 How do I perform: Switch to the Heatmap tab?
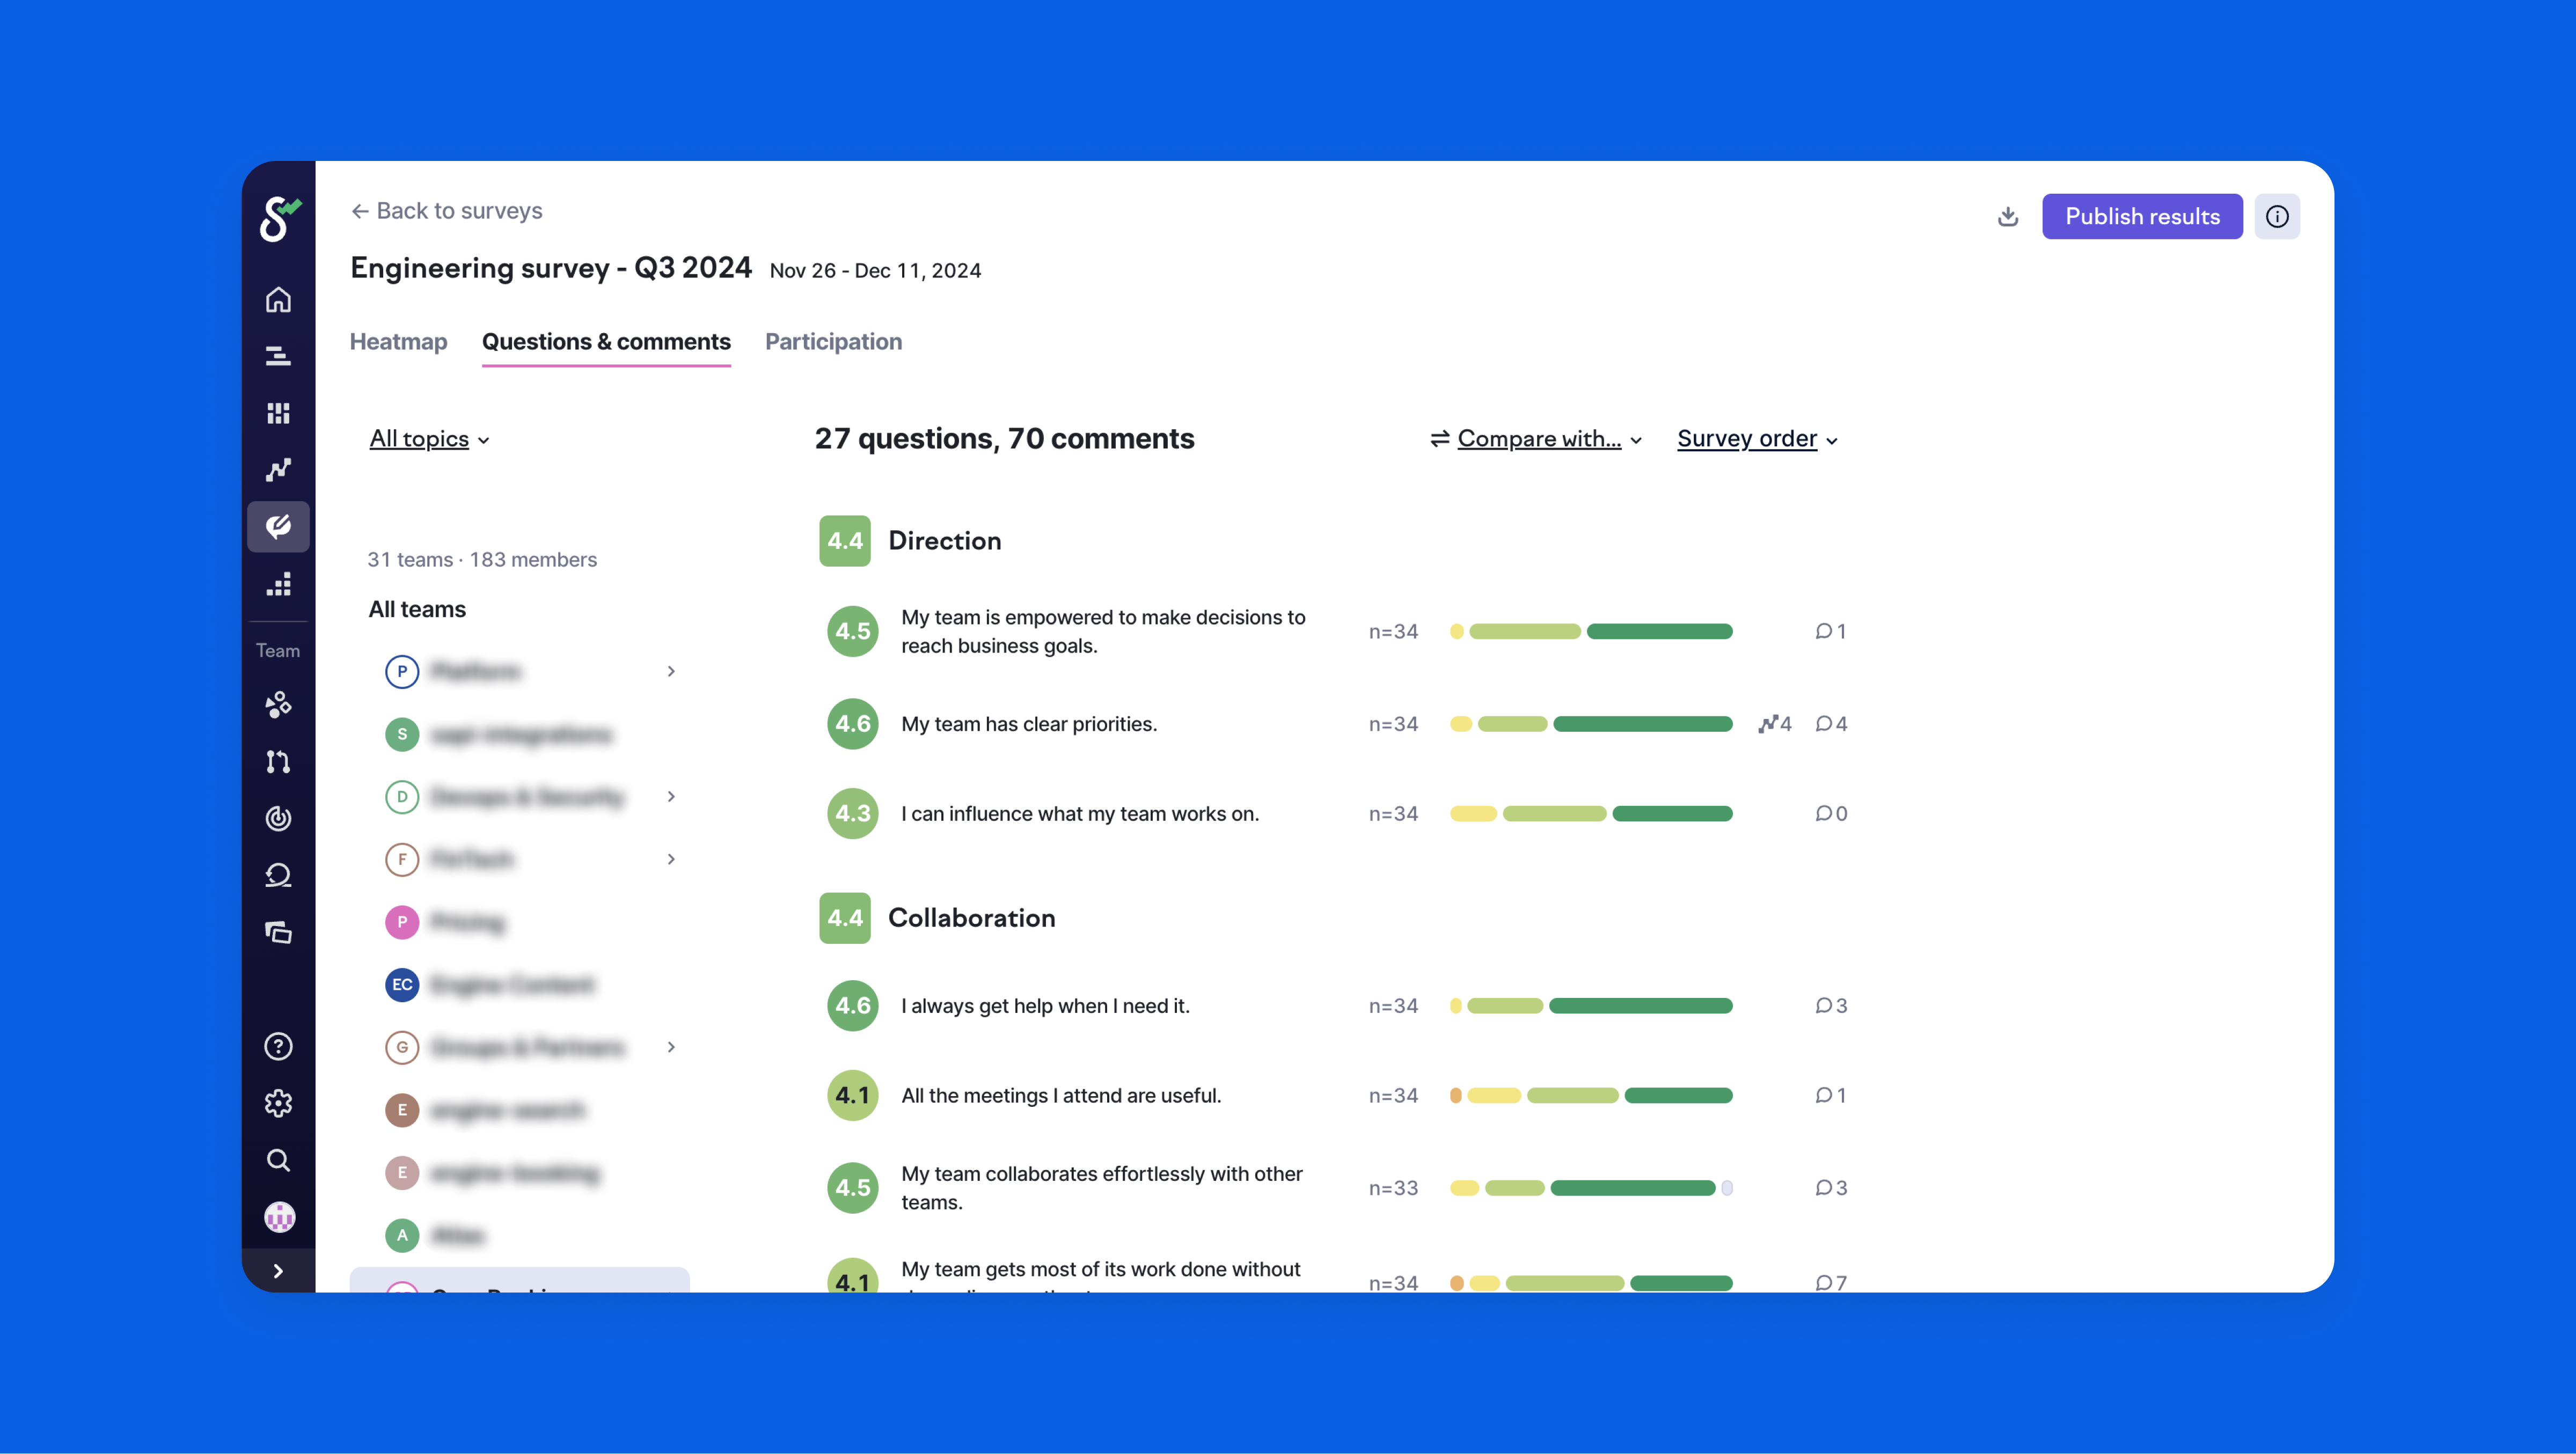pos(398,342)
